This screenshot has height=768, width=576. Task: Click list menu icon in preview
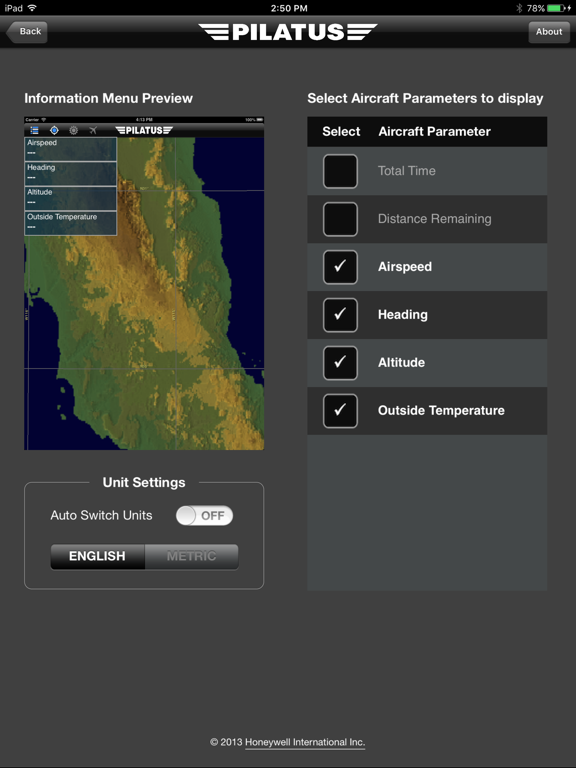coord(34,130)
